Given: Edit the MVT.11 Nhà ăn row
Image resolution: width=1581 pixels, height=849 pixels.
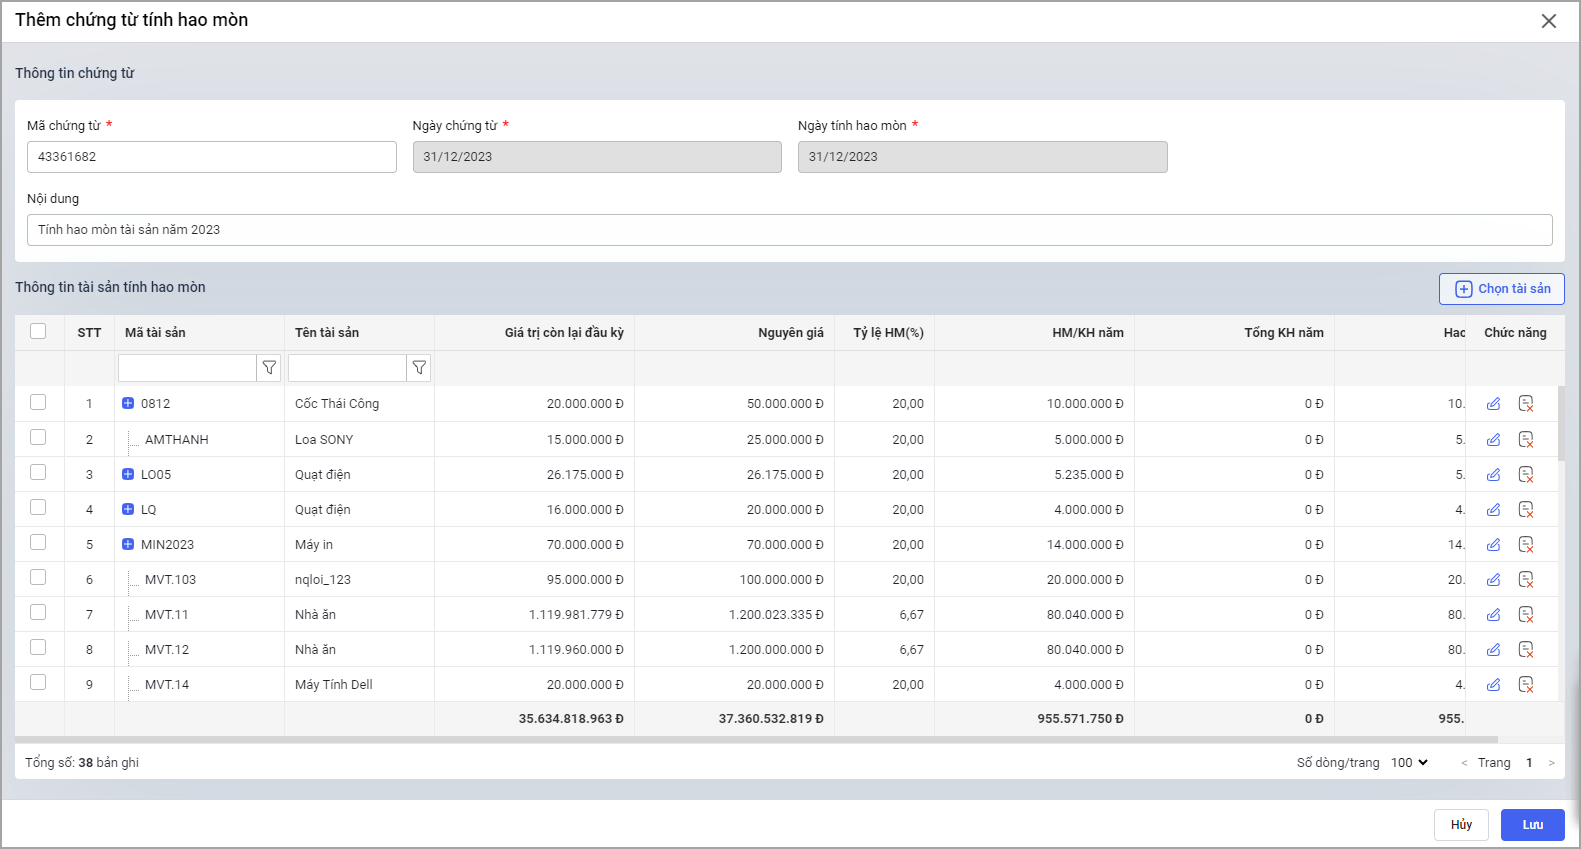Looking at the screenshot, I should point(1493,615).
